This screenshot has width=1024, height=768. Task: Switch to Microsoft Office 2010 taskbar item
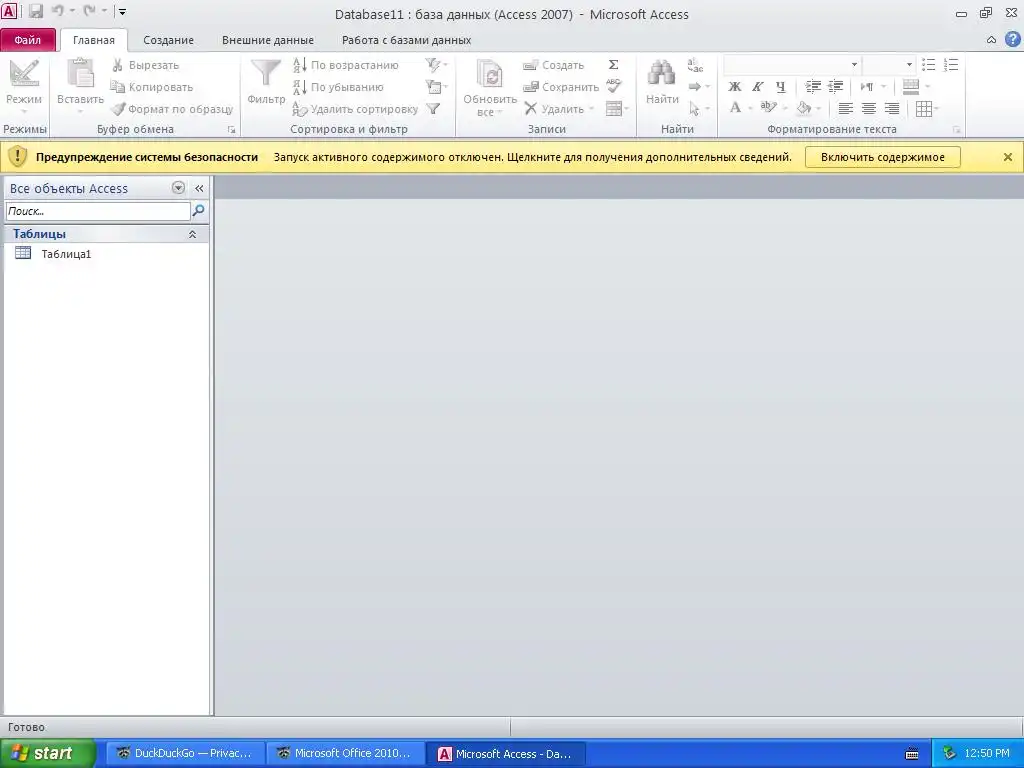[345, 753]
